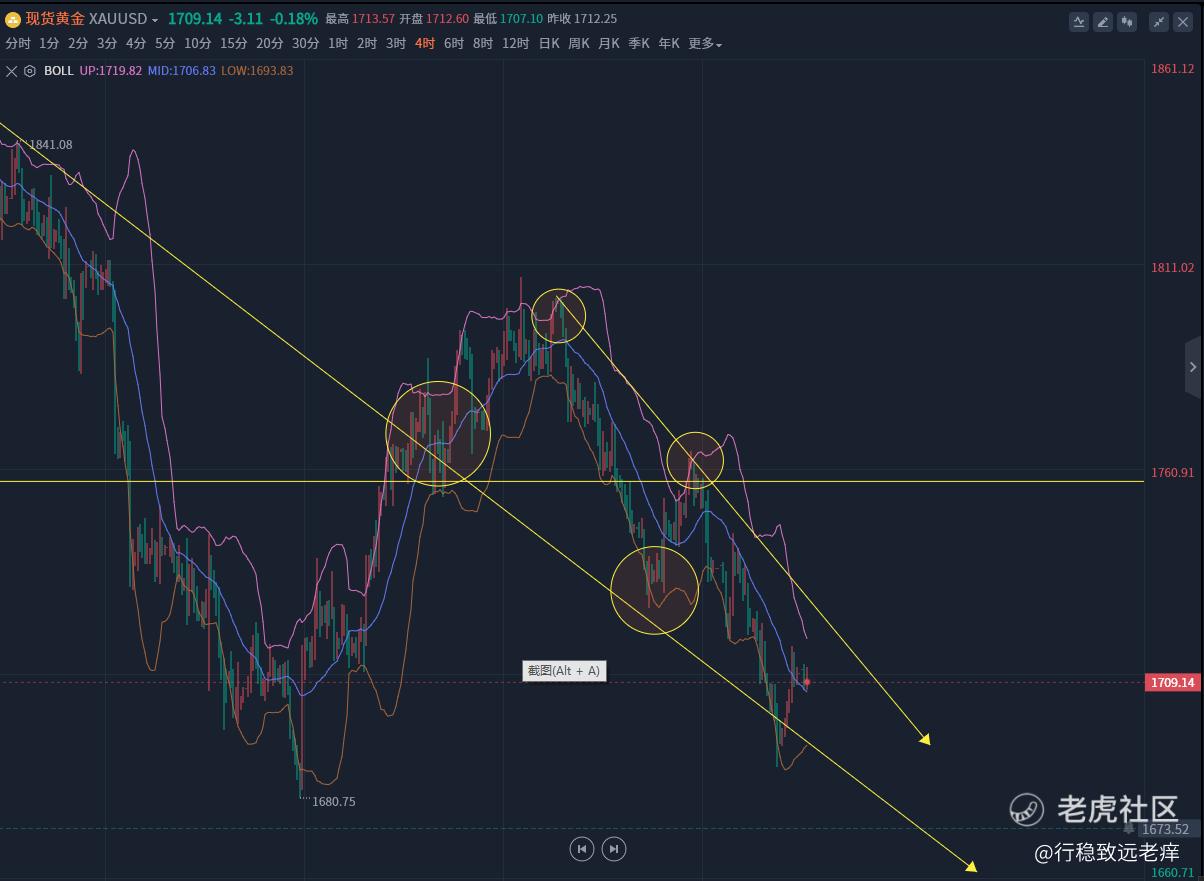This screenshot has width=1204, height=881.
Task: Switch to 3时 timeframe
Action: (x=396, y=44)
